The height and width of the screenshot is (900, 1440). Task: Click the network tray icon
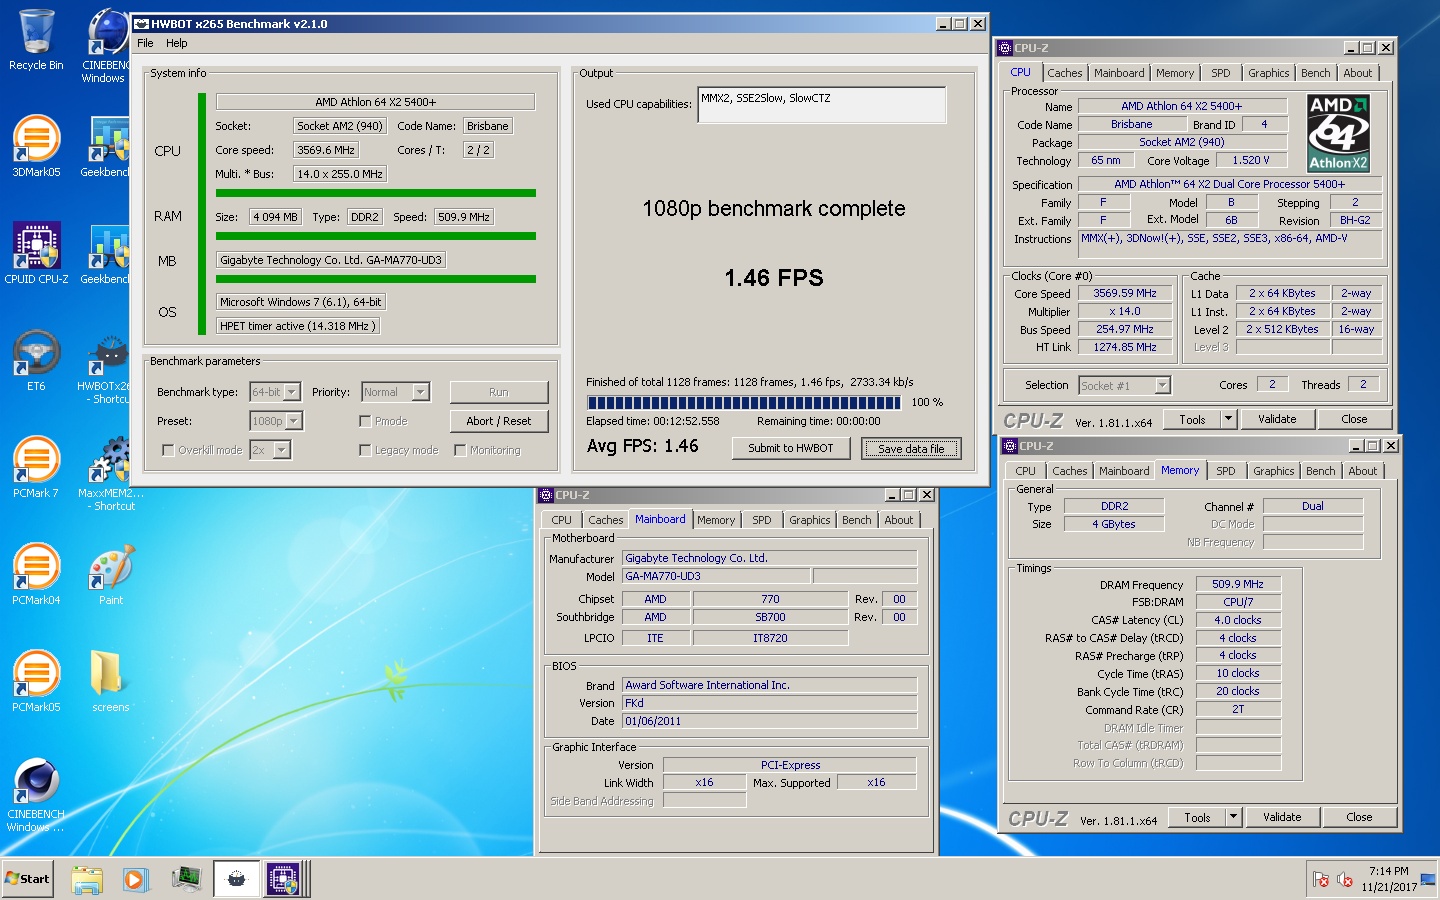click(x=1426, y=880)
